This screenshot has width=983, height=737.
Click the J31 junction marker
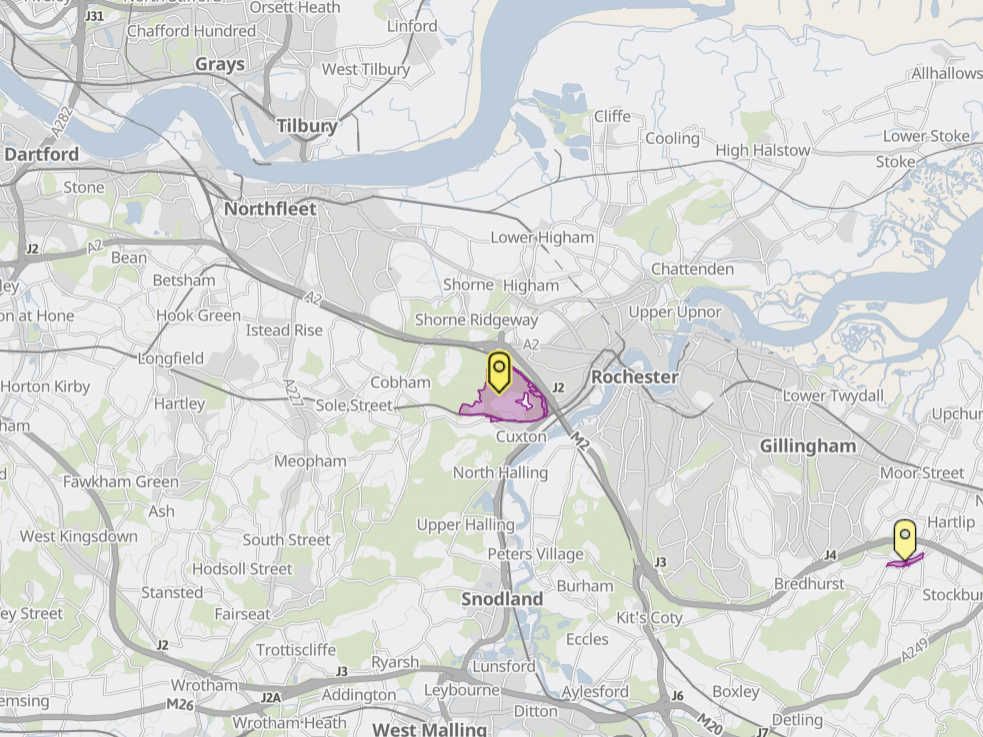[94, 16]
